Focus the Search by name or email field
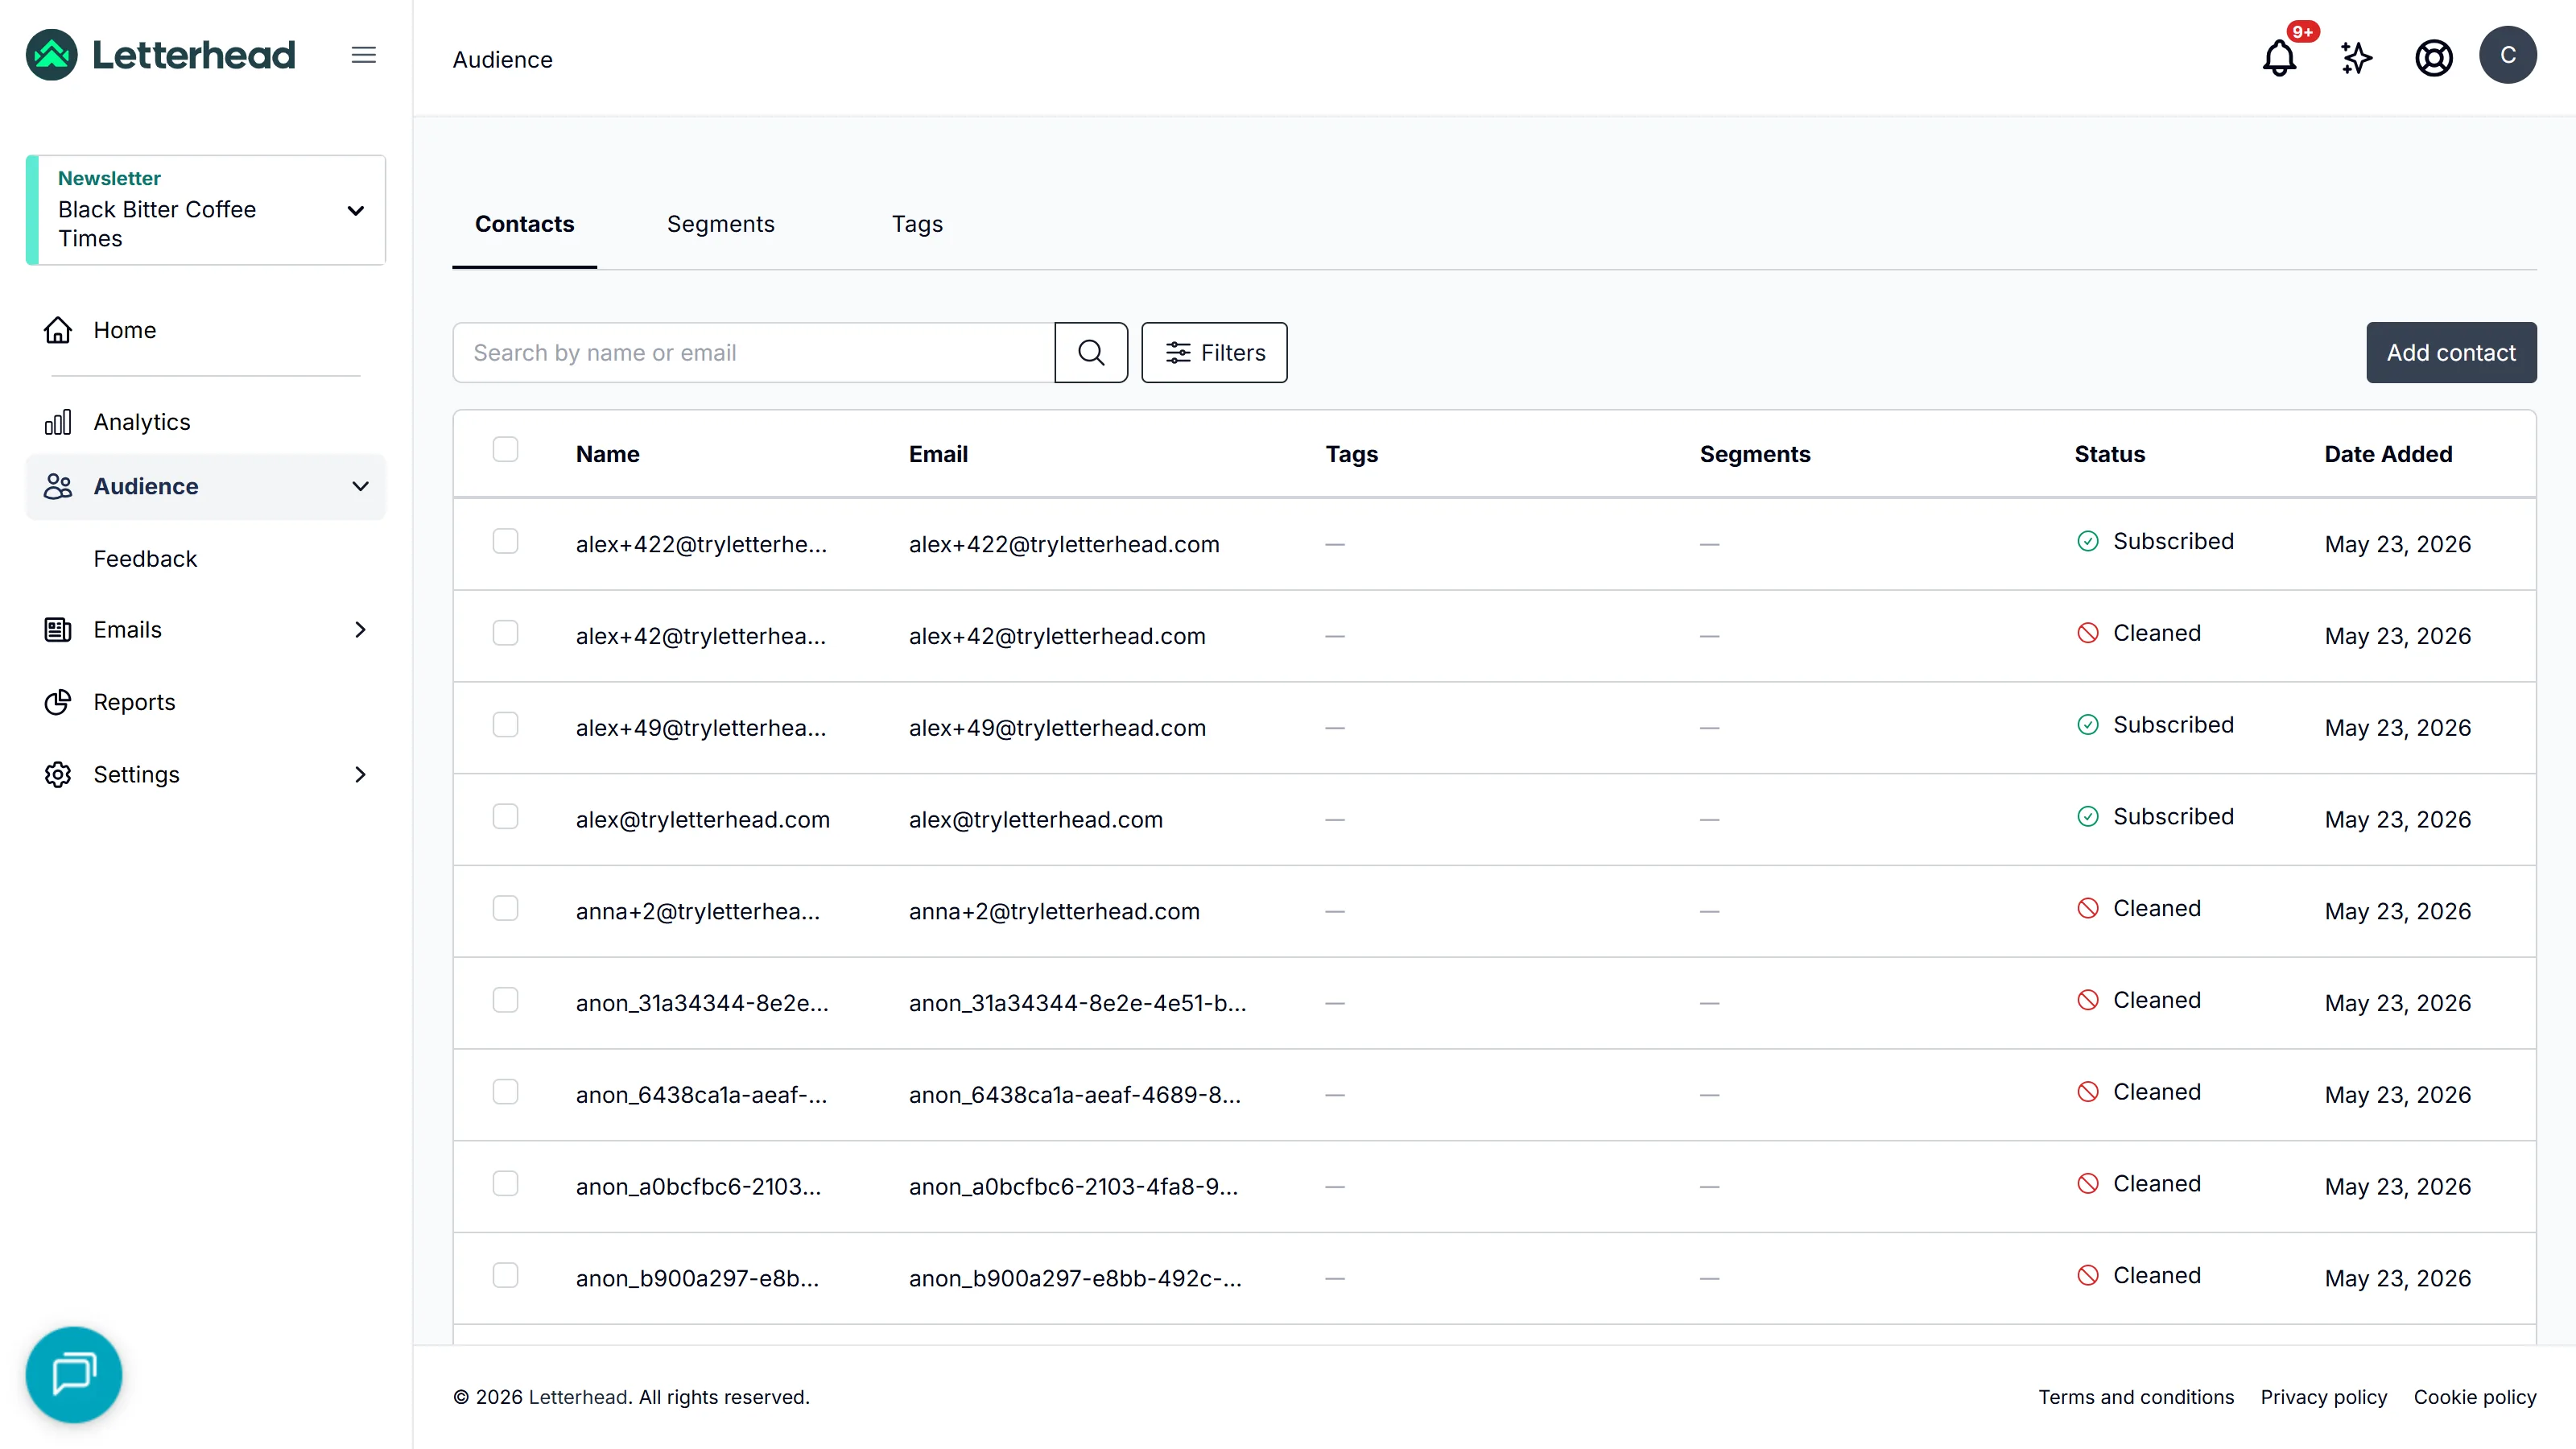This screenshot has width=2576, height=1449. point(753,352)
